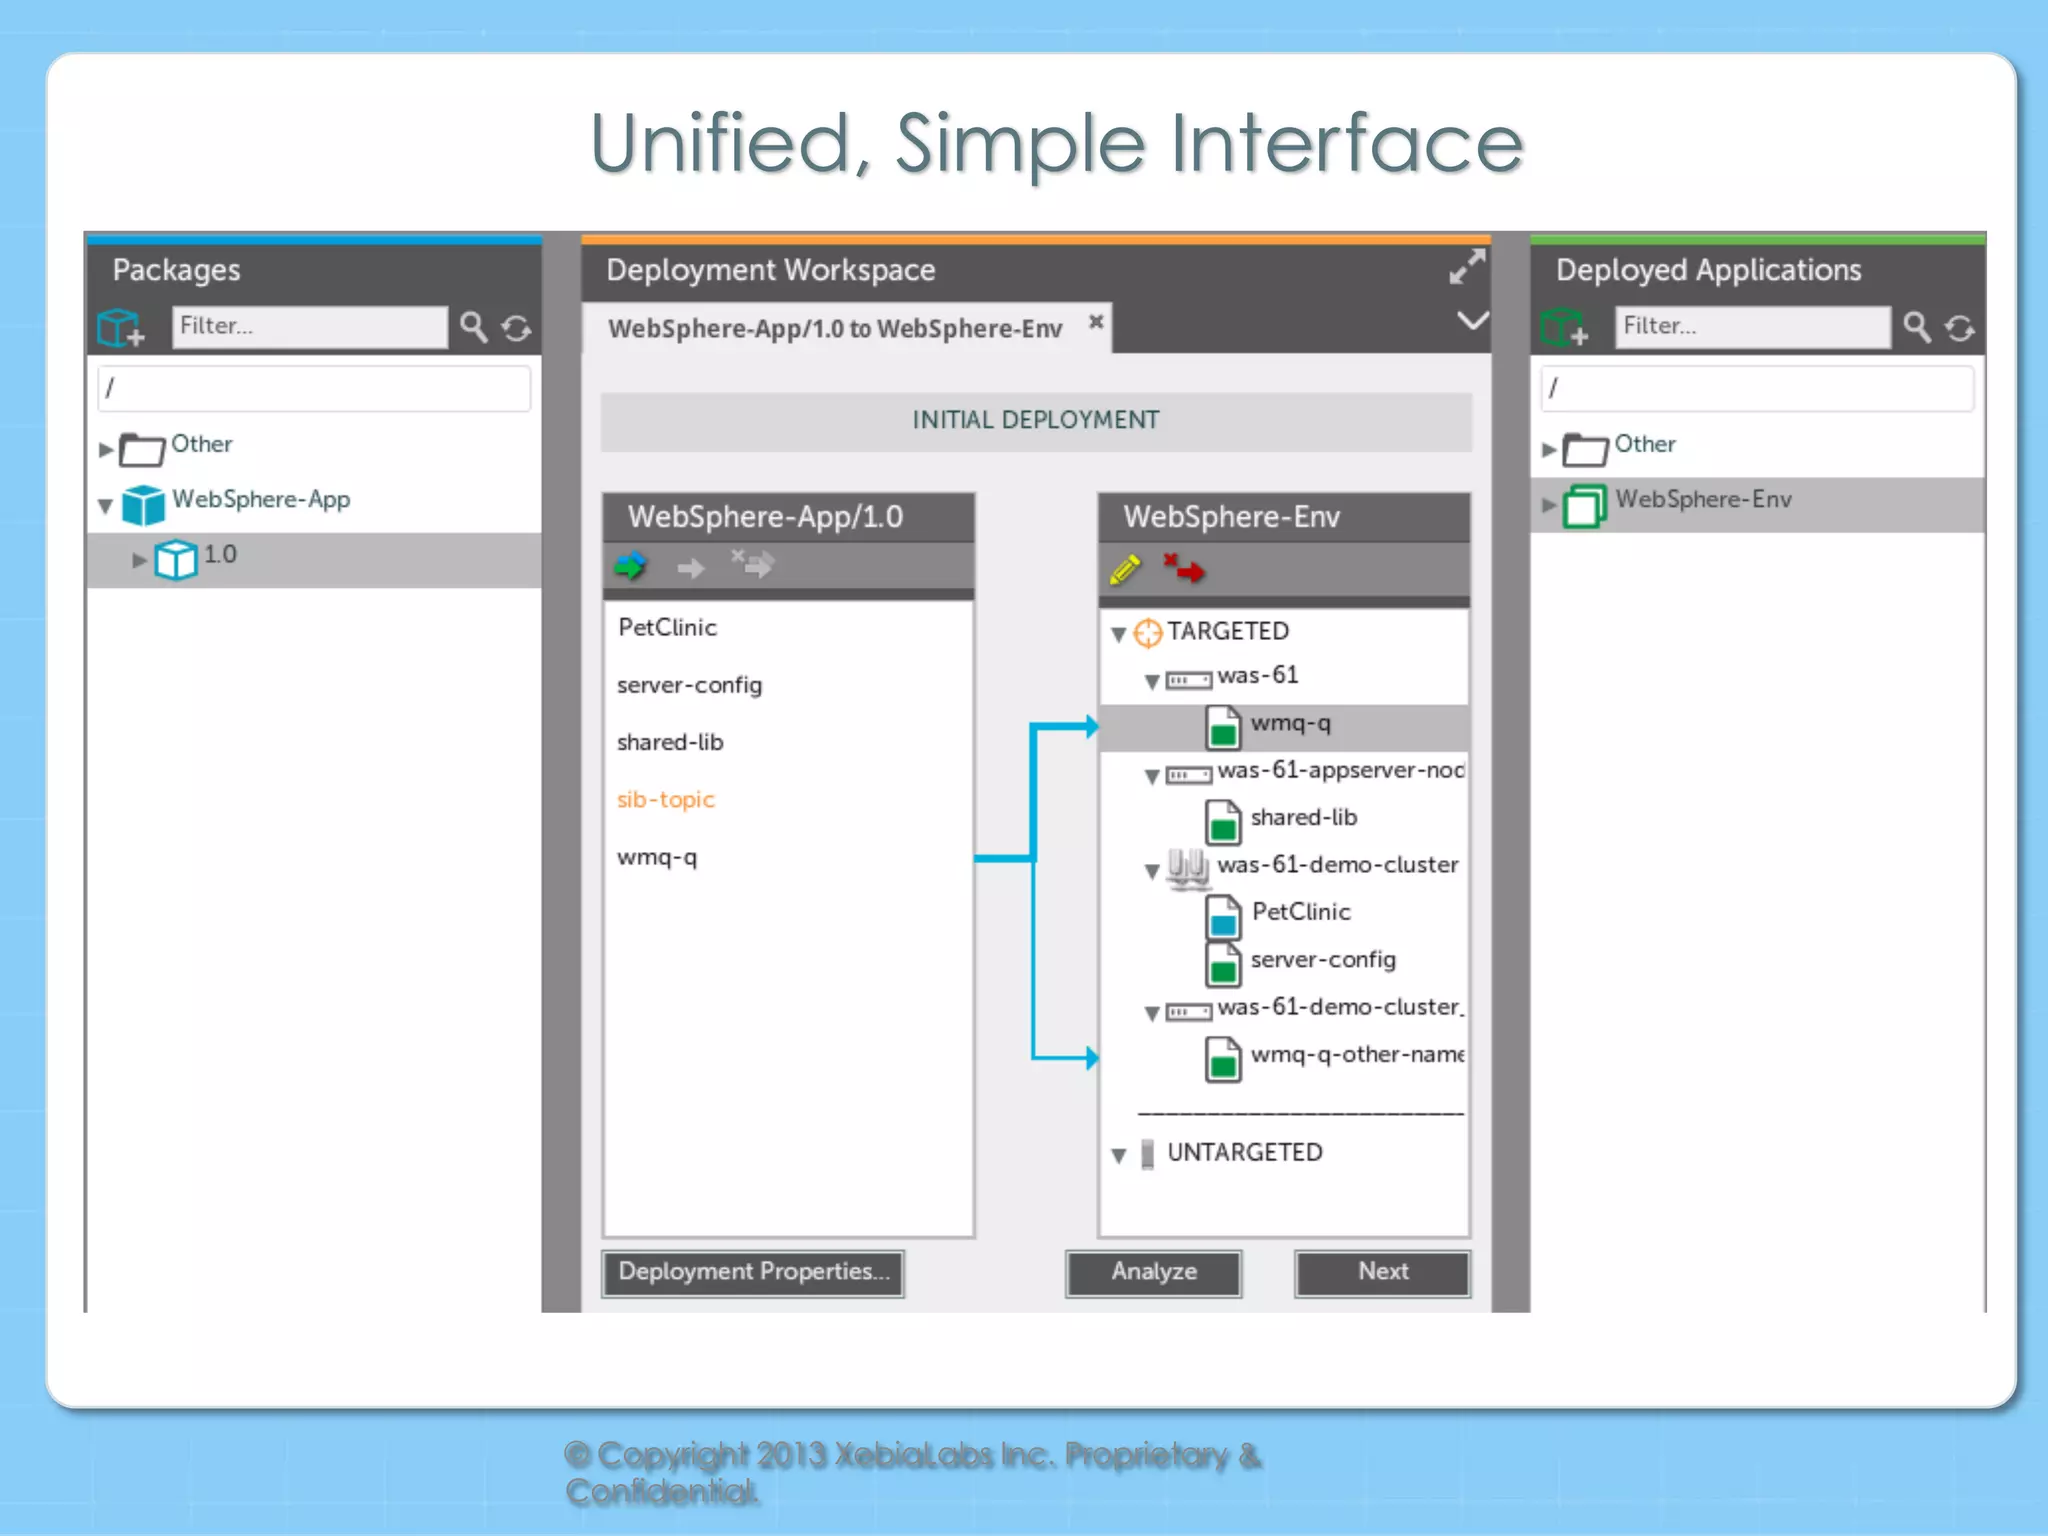Click the was-61-demo-cluster servers icon
2048x1536 pixels.
(1188, 868)
